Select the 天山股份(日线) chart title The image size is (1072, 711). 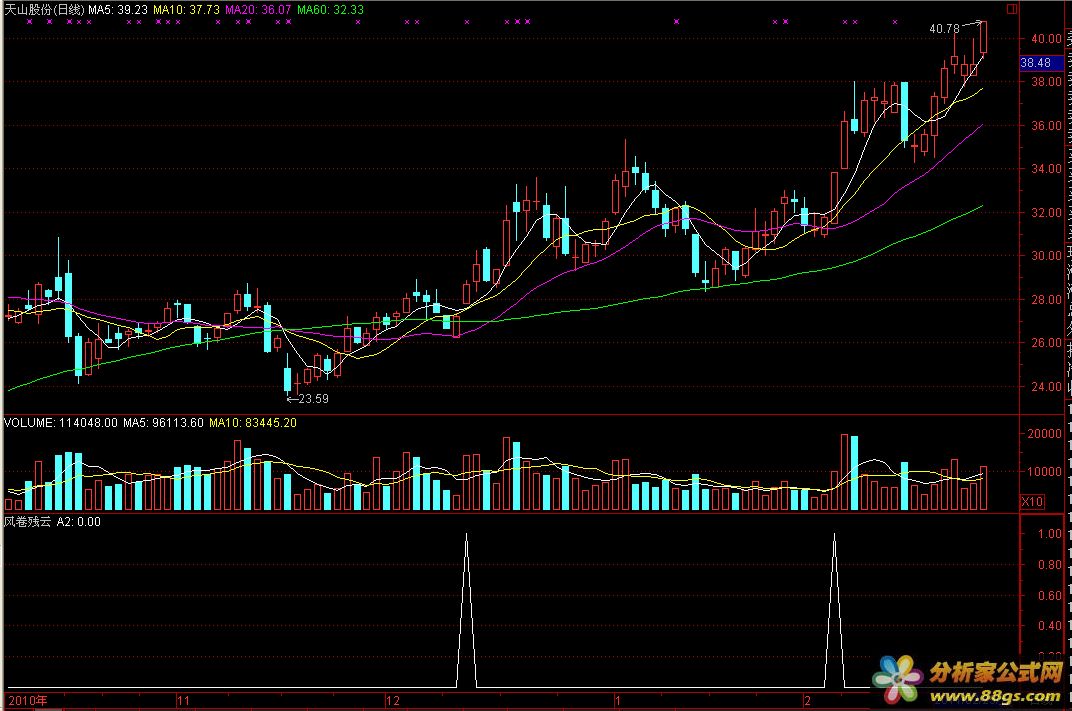pos(44,10)
